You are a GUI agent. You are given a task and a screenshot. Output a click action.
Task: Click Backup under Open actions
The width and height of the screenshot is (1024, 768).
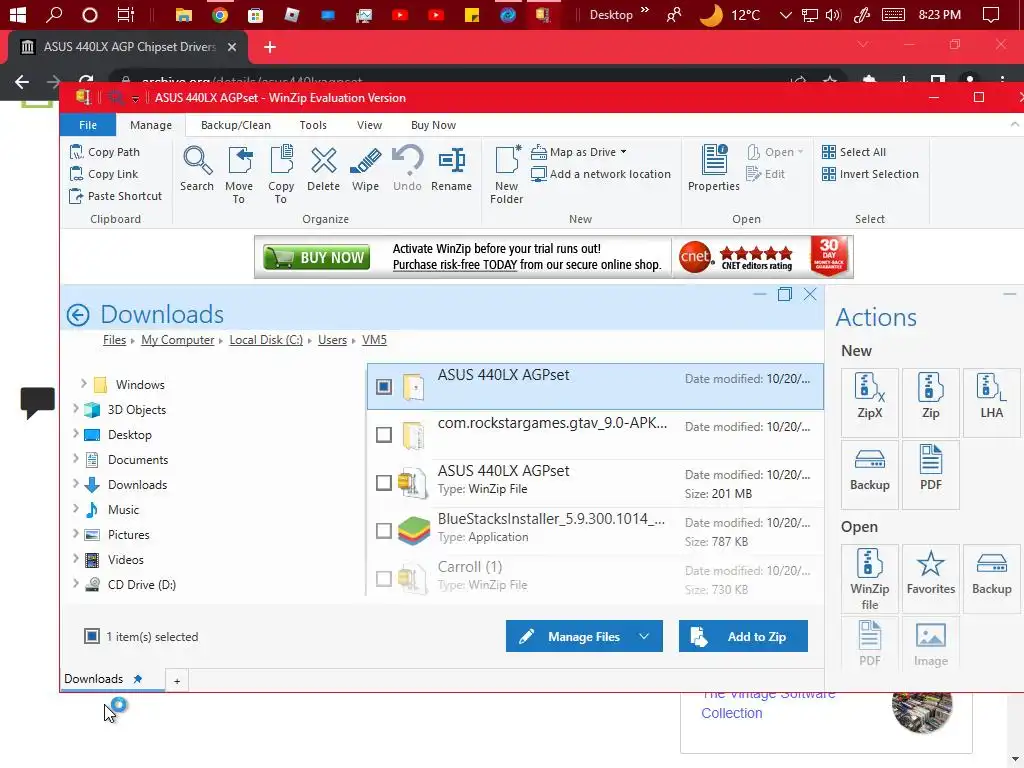[991, 579]
